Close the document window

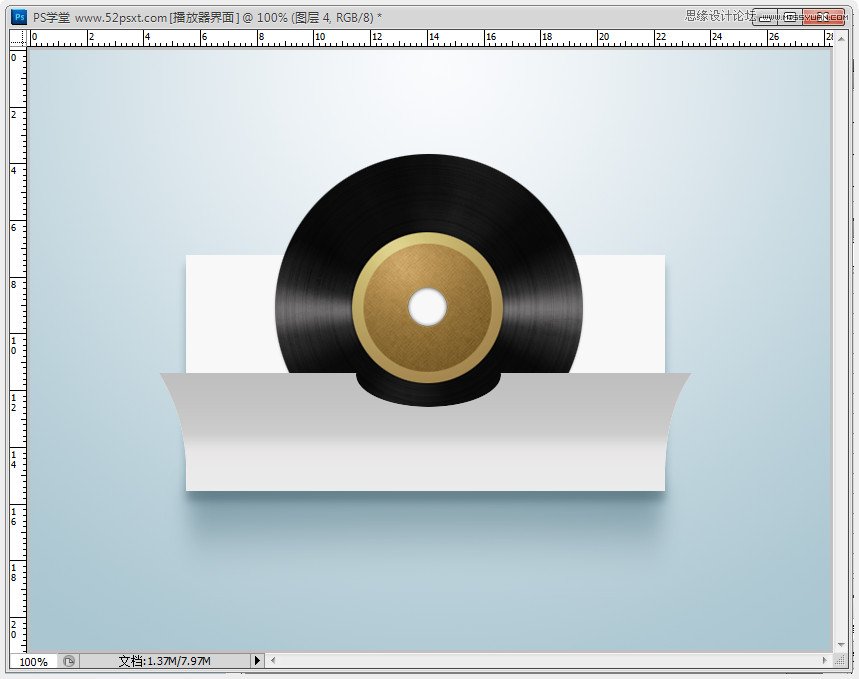click(823, 18)
